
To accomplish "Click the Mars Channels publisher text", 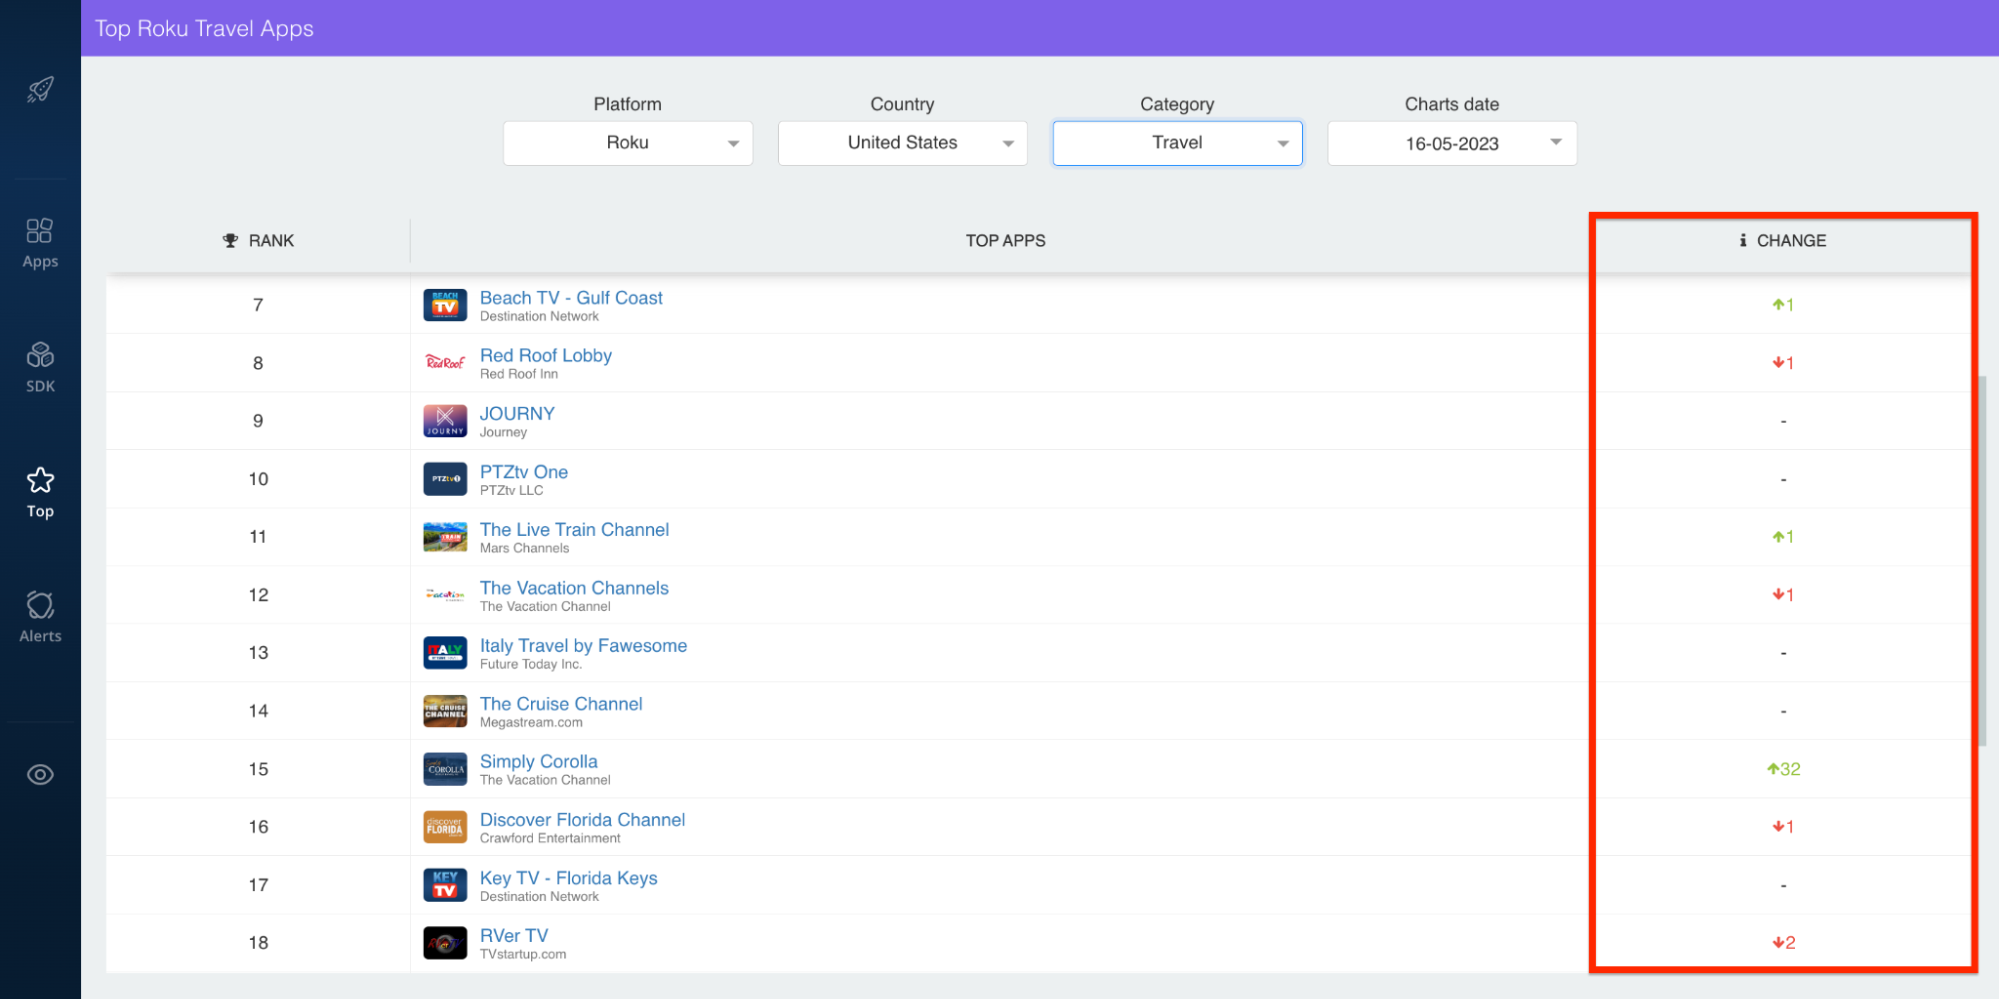I will coord(525,549).
